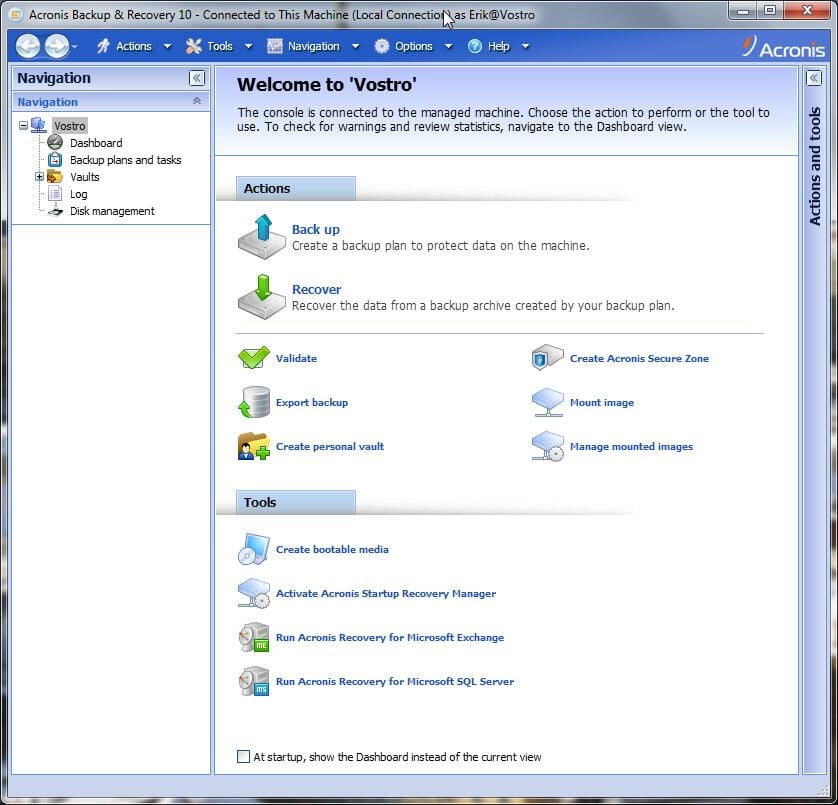Open the Navigation menu in toolbar

pyautogui.click(x=313, y=47)
